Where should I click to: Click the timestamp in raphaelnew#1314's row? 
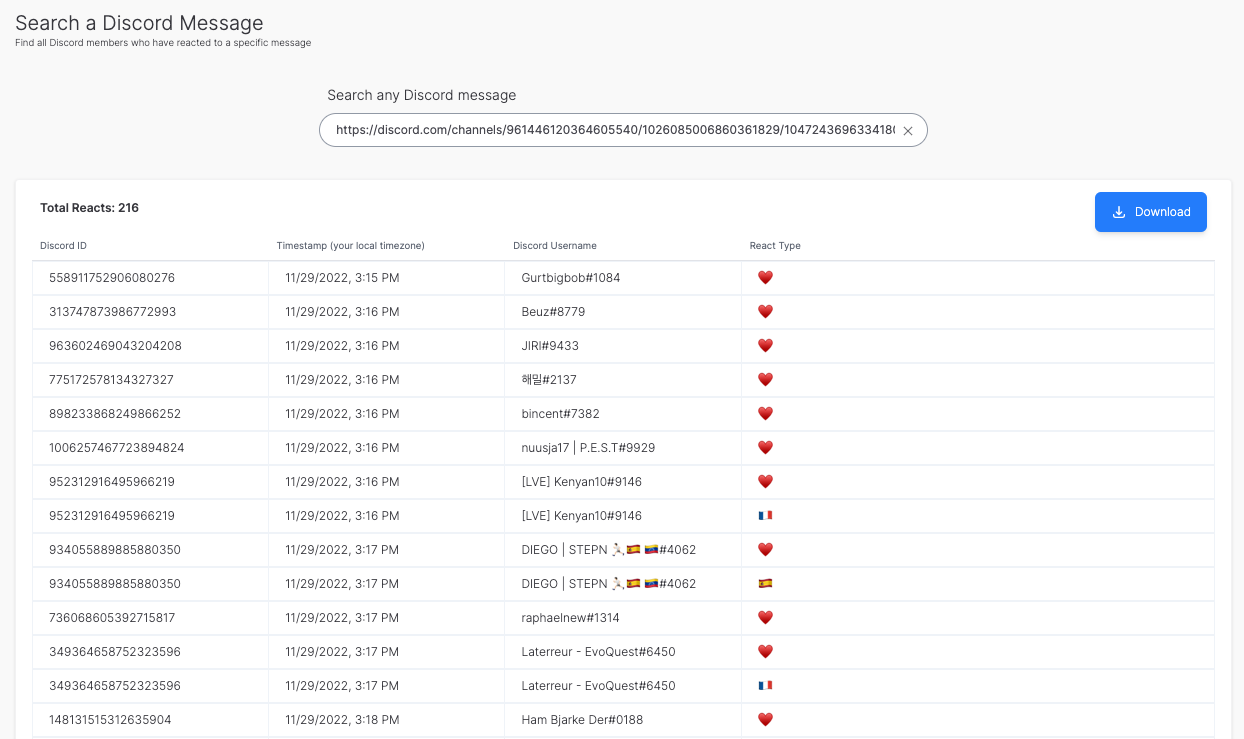(x=342, y=618)
